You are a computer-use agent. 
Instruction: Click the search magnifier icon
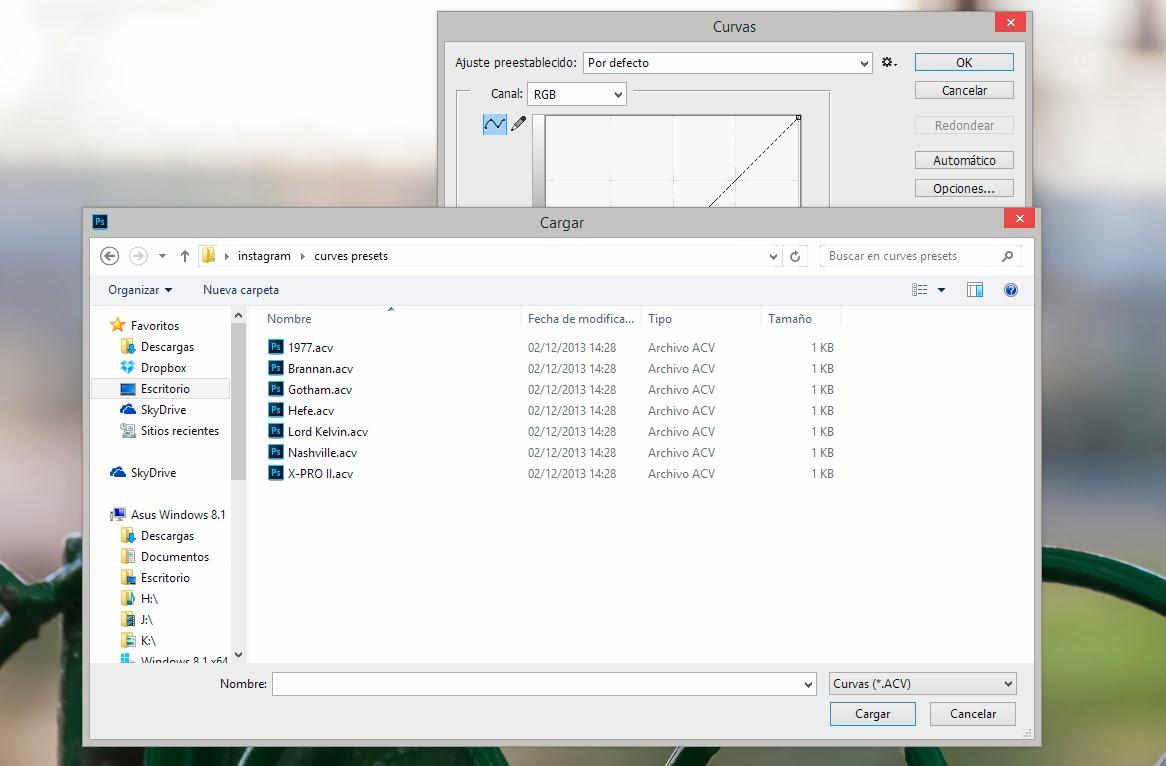(1008, 256)
